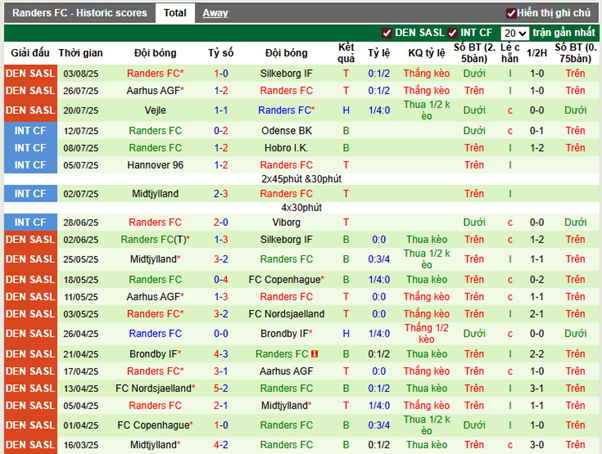Click FC Copenhague in the 01/04/25 row

155,426
